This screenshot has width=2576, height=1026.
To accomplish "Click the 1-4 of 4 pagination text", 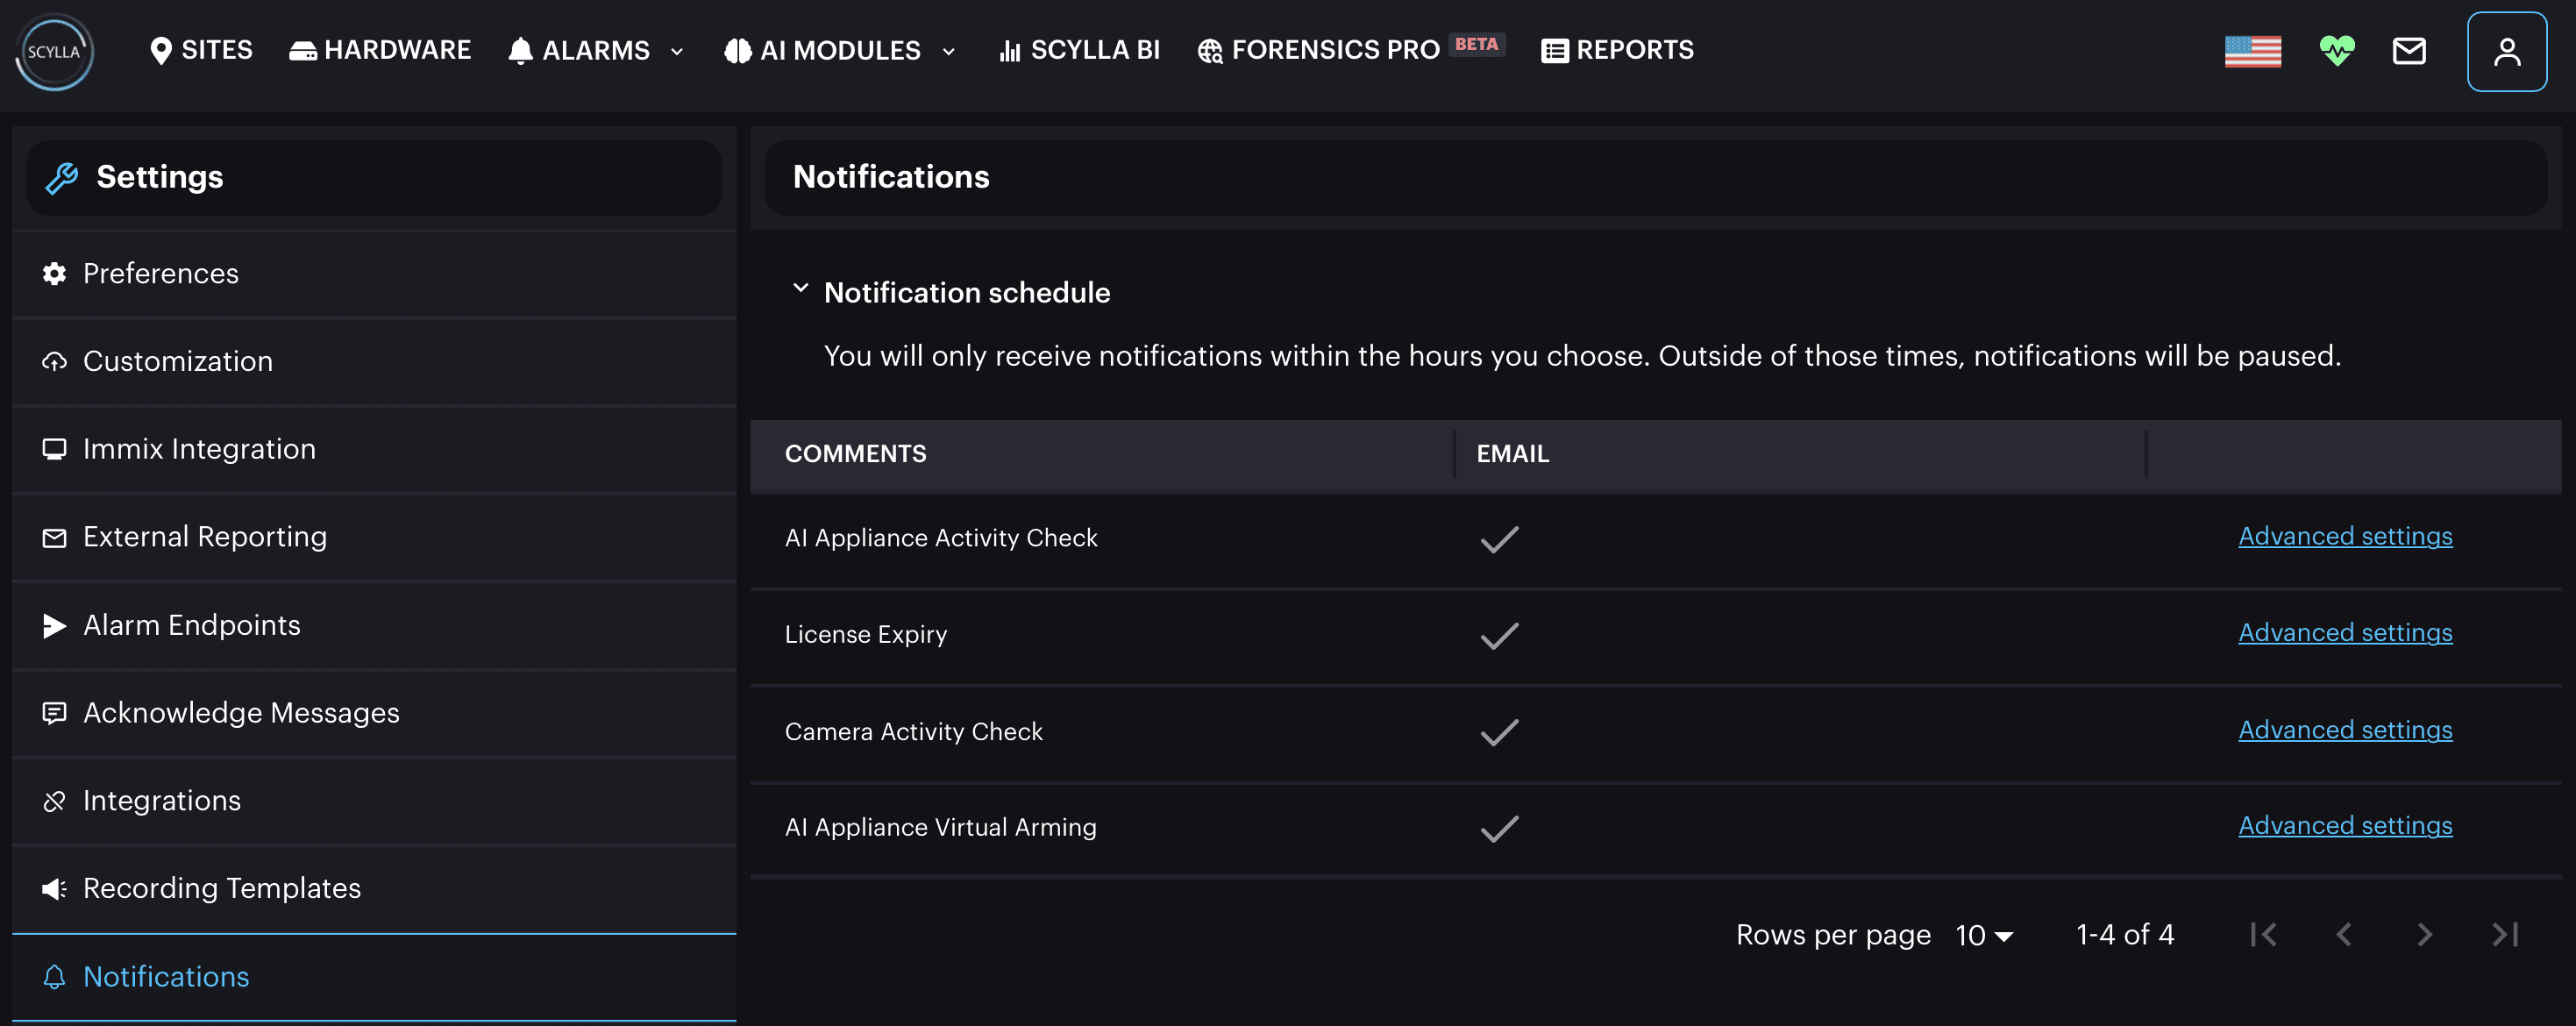I will coord(2125,936).
